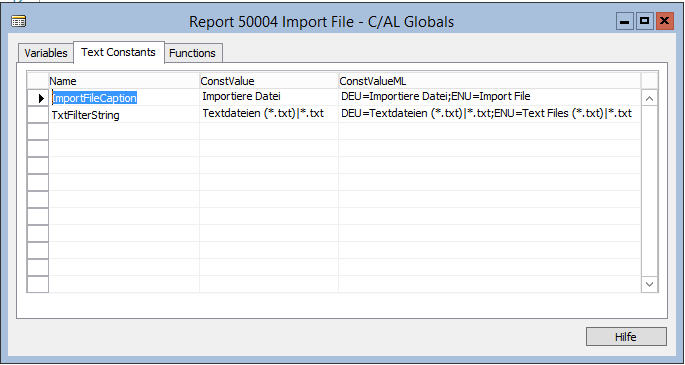
Task: Click the scrollbar down arrow
Action: [649, 284]
